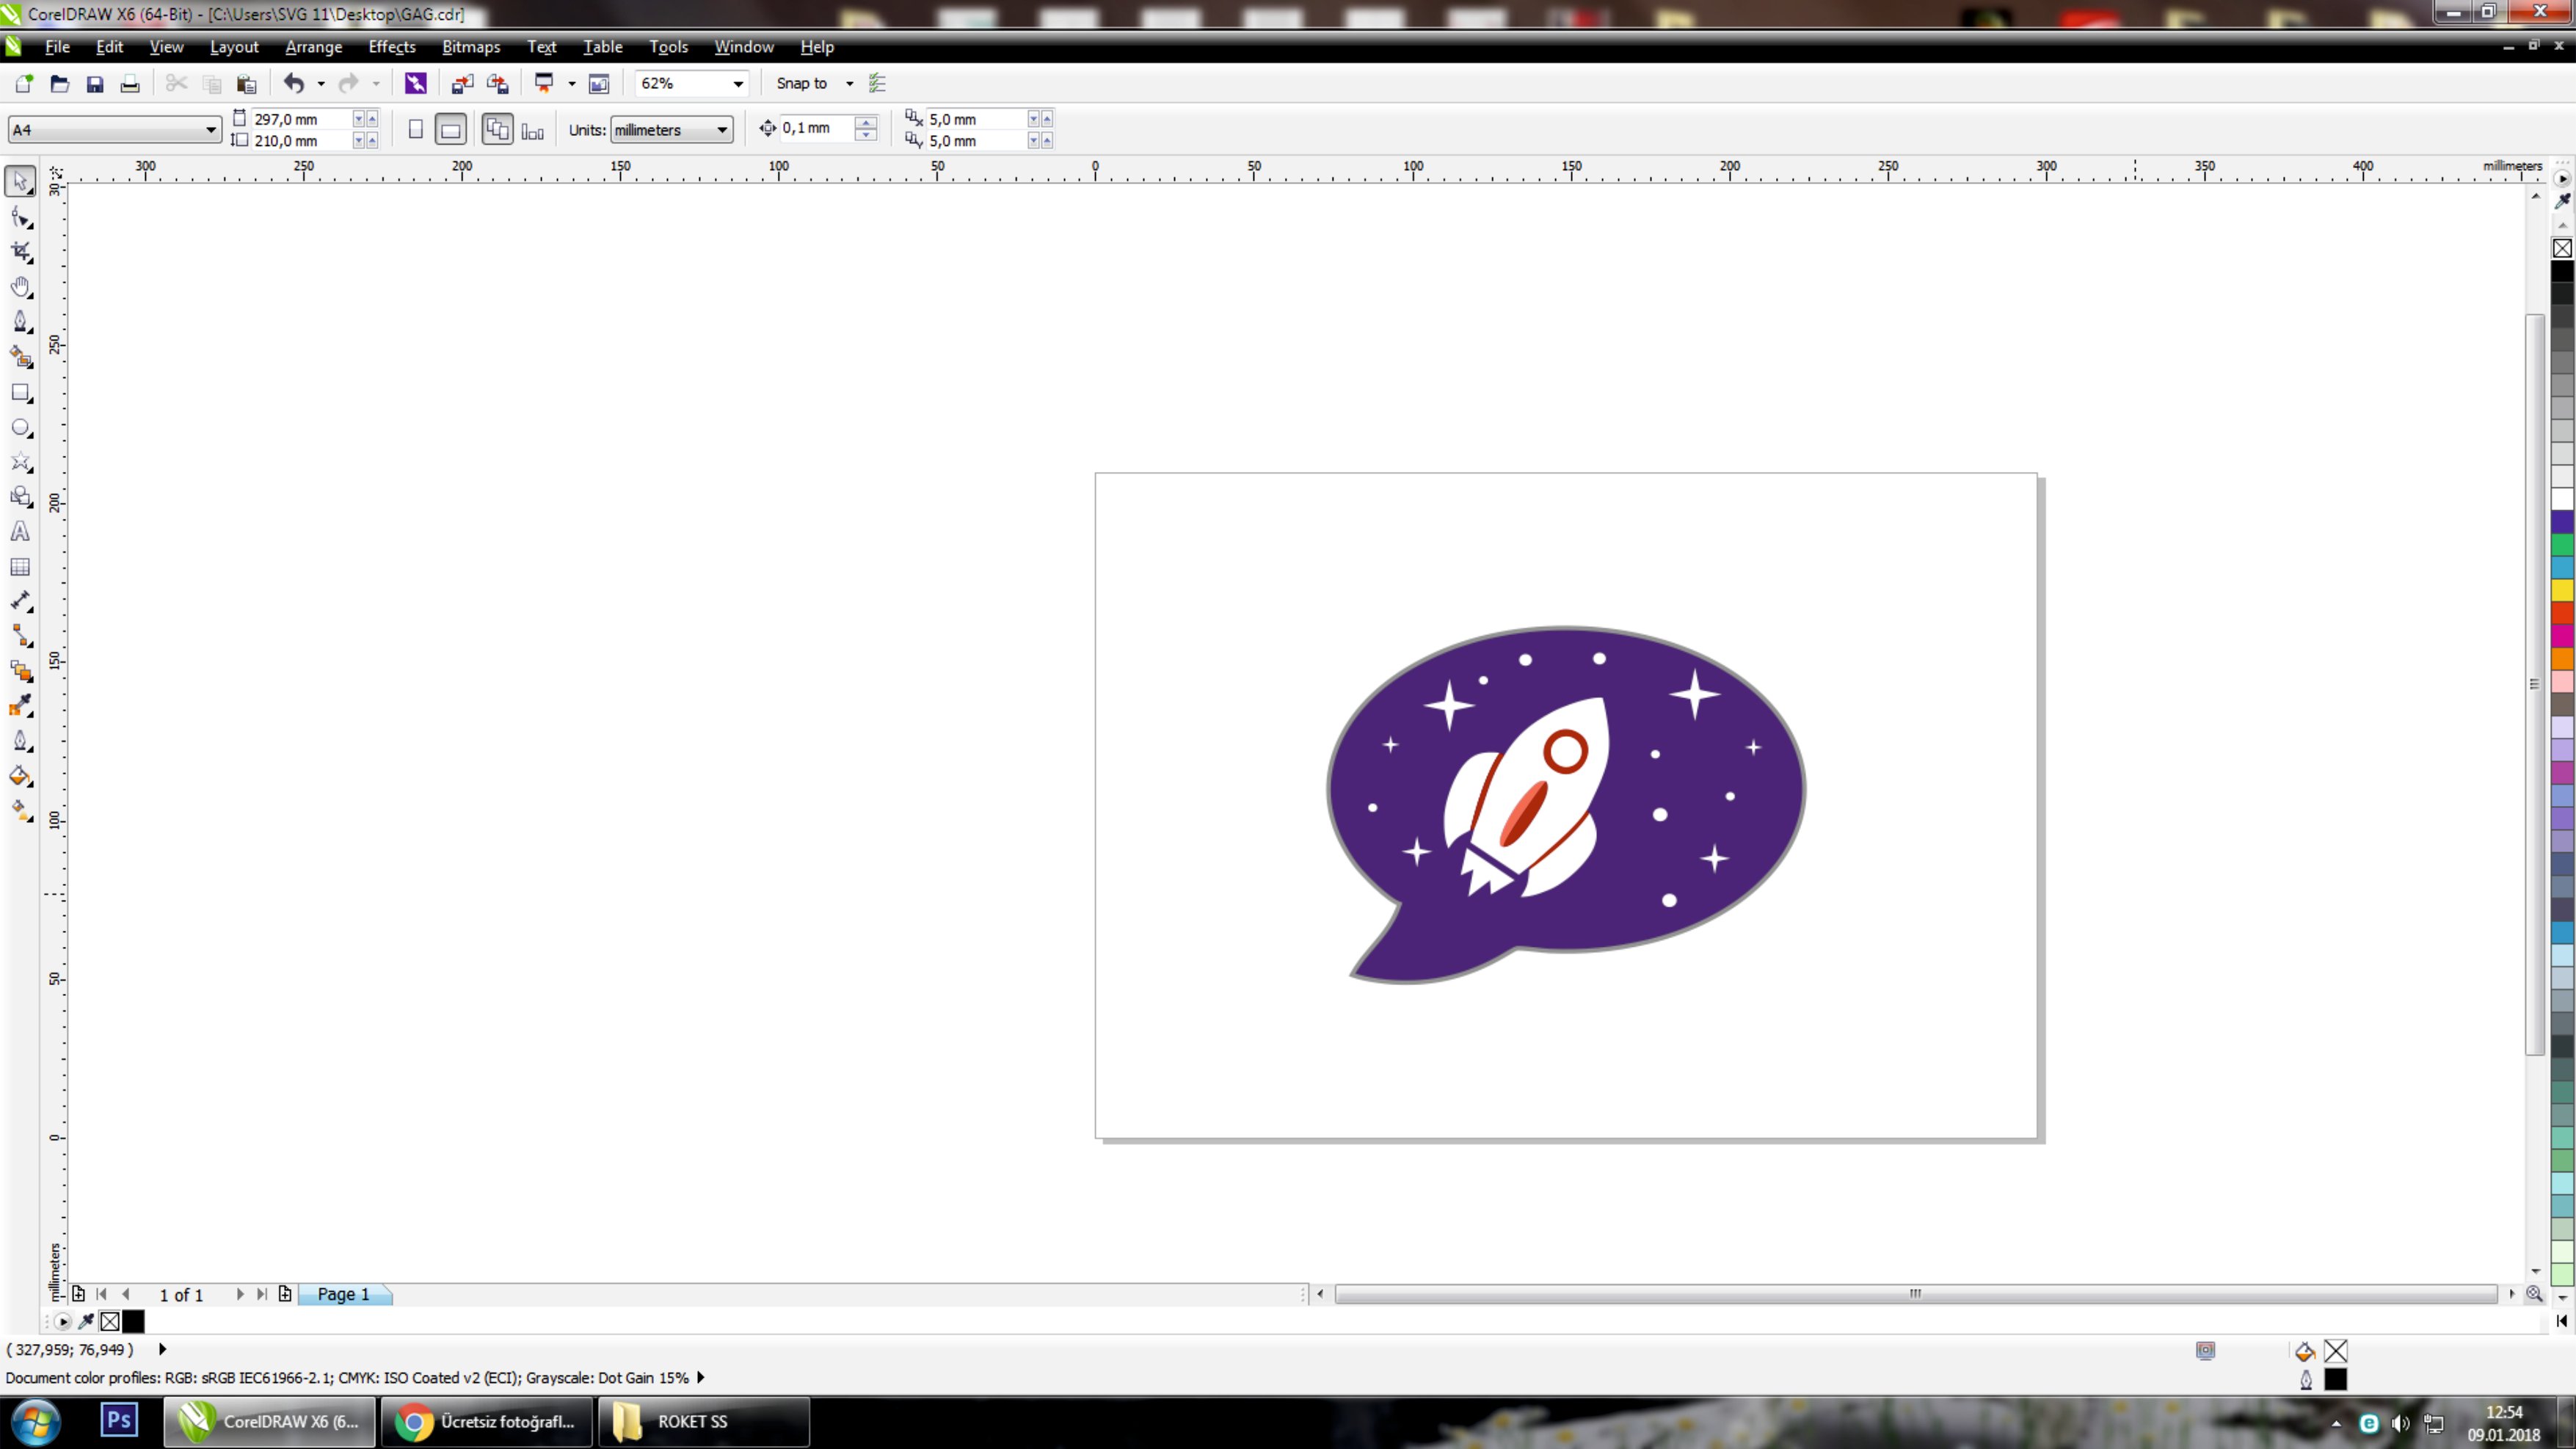Select the Color Eyedropper tool
The height and width of the screenshot is (1449, 2576).
point(20,706)
